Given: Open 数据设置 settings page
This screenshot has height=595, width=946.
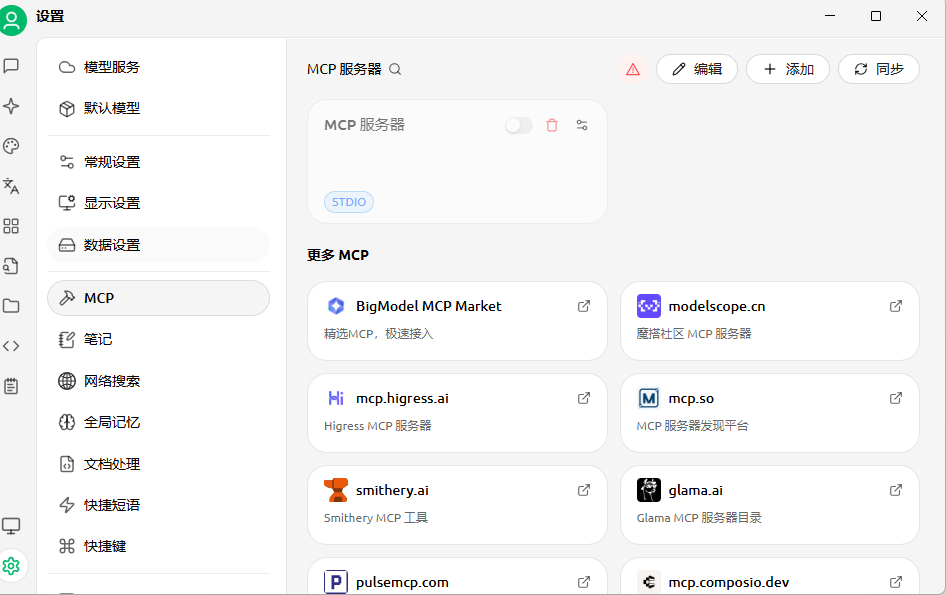Looking at the screenshot, I should [x=158, y=245].
